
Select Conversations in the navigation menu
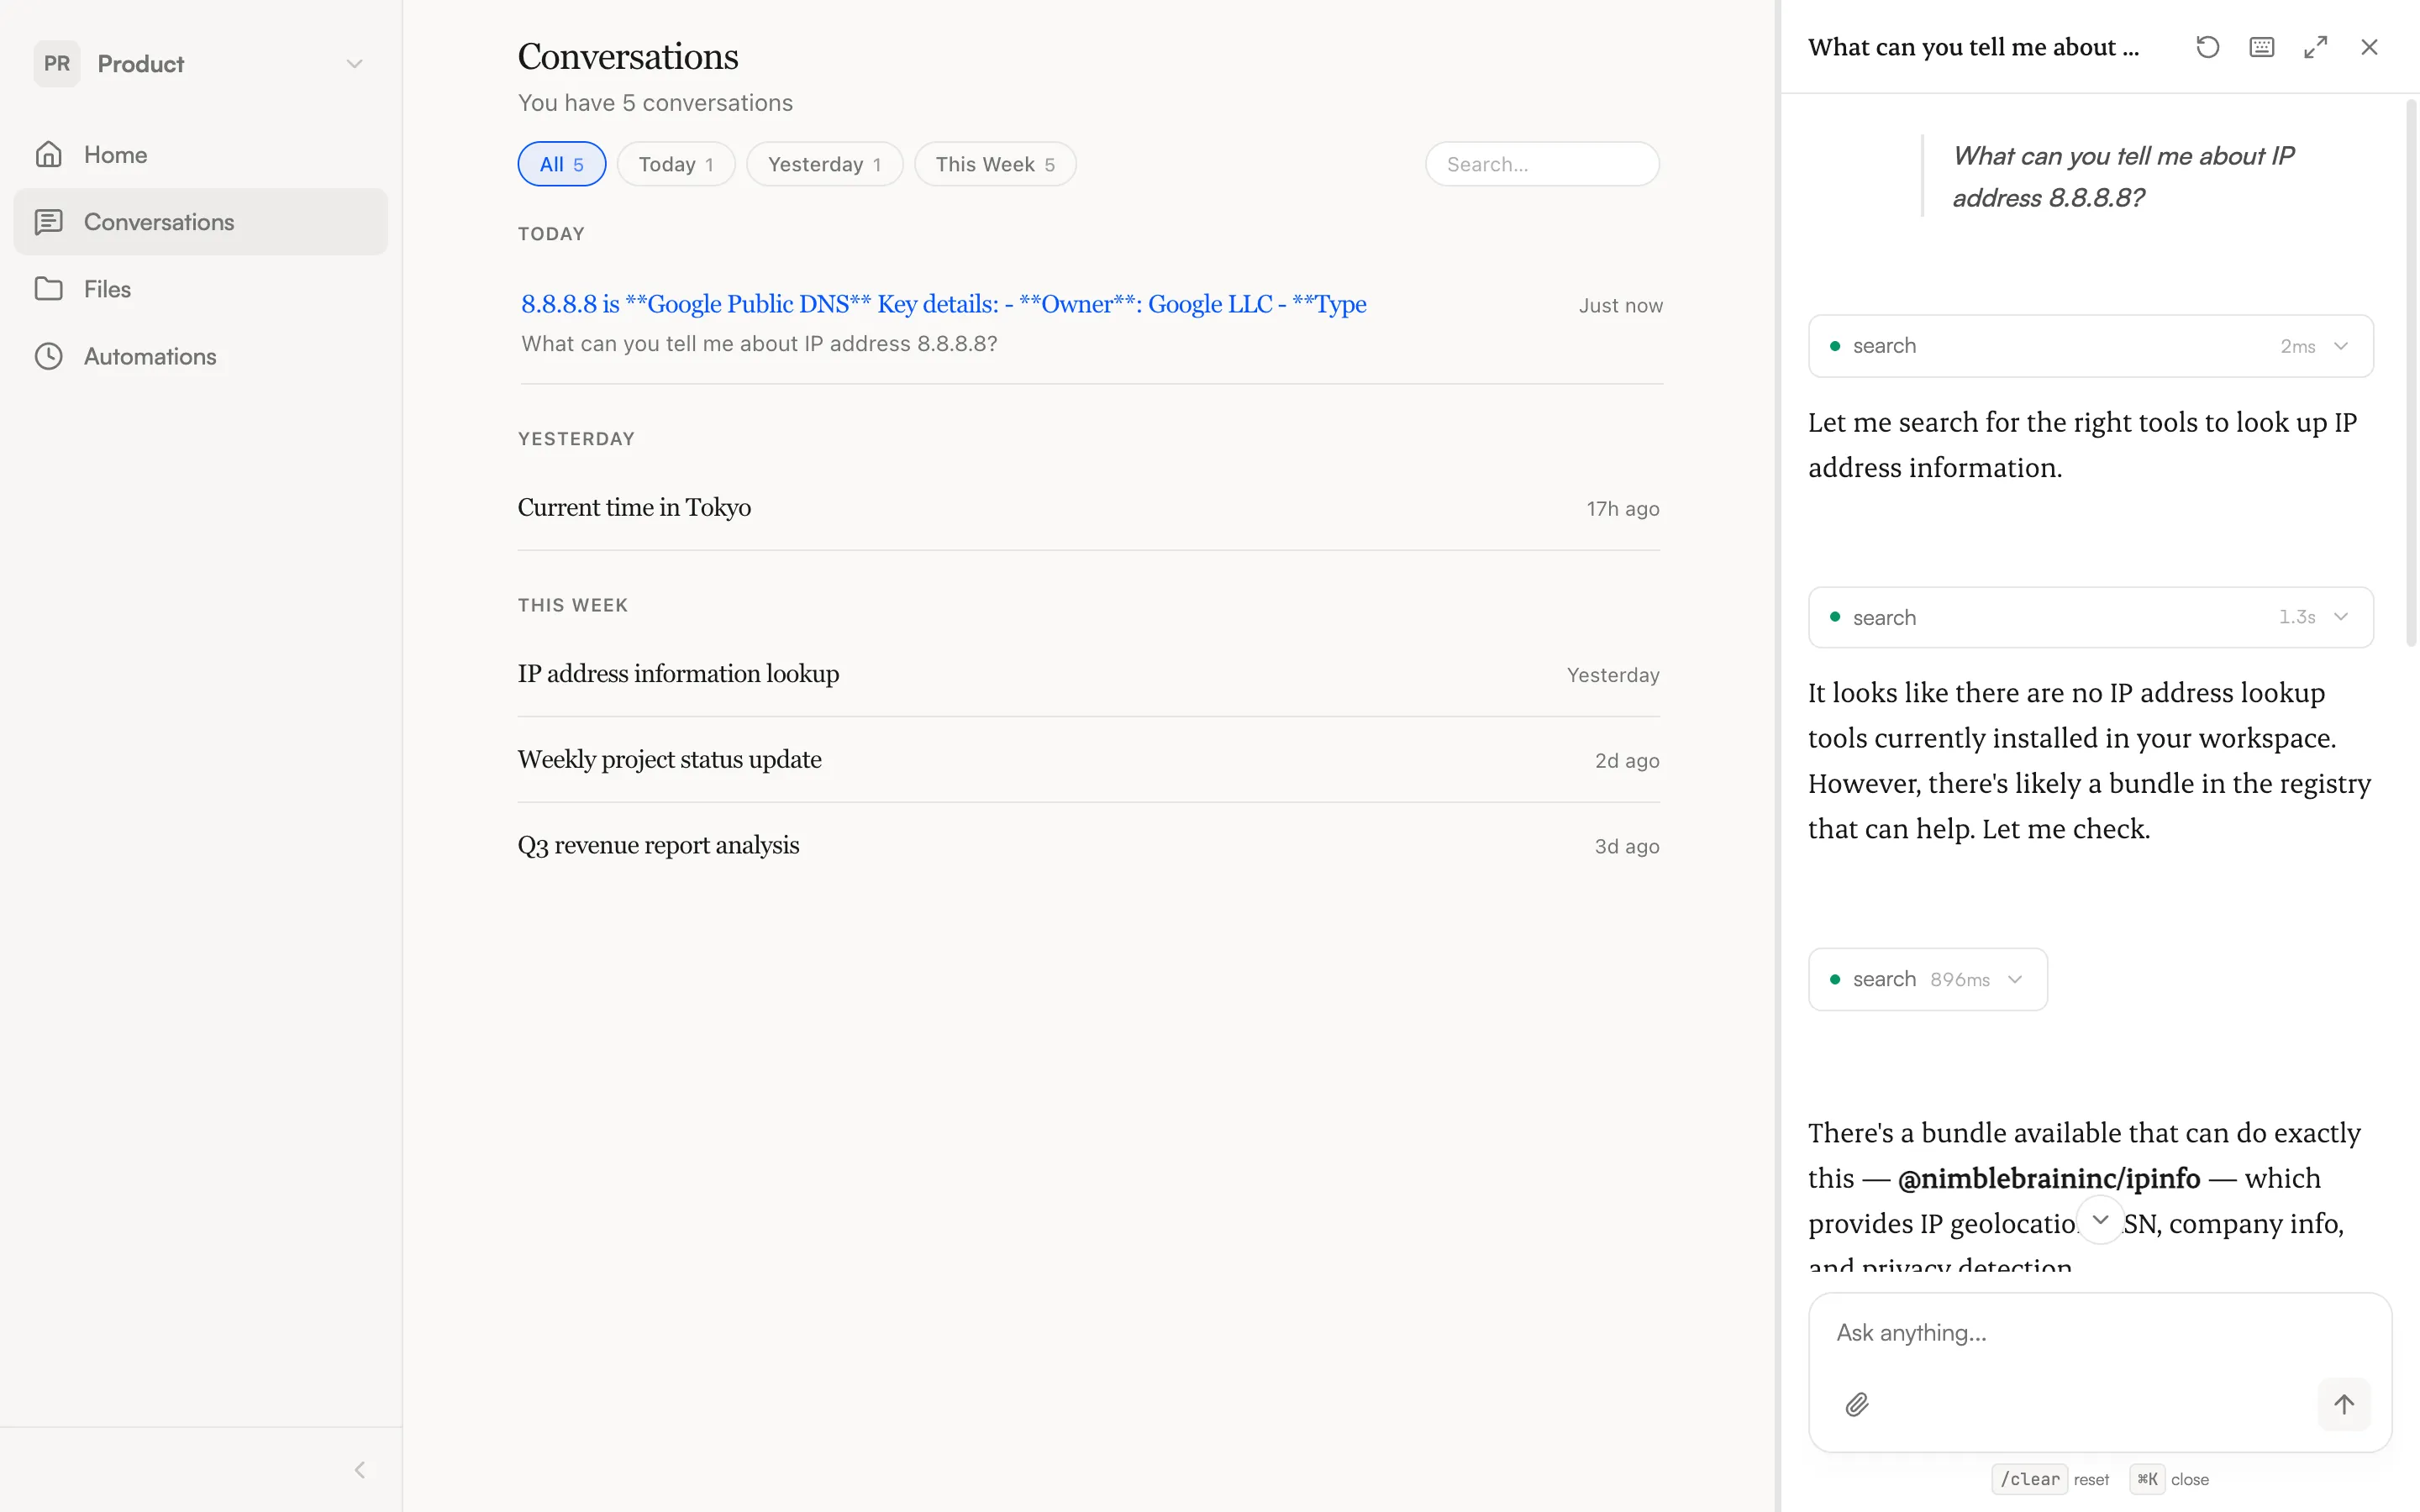tap(160, 221)
